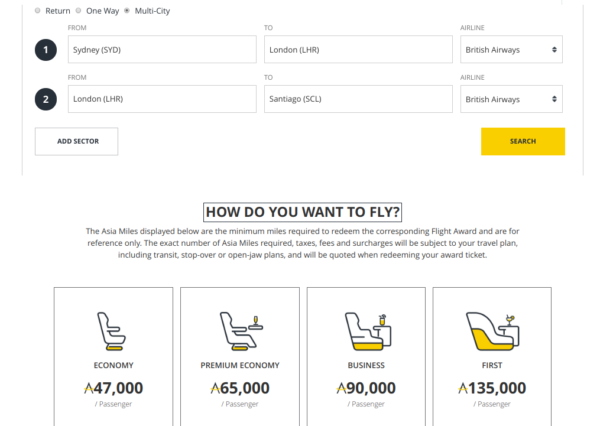600x426 pixels.
Task: Edit the Santiago (SCL) destination field
Action: point(358,99)
